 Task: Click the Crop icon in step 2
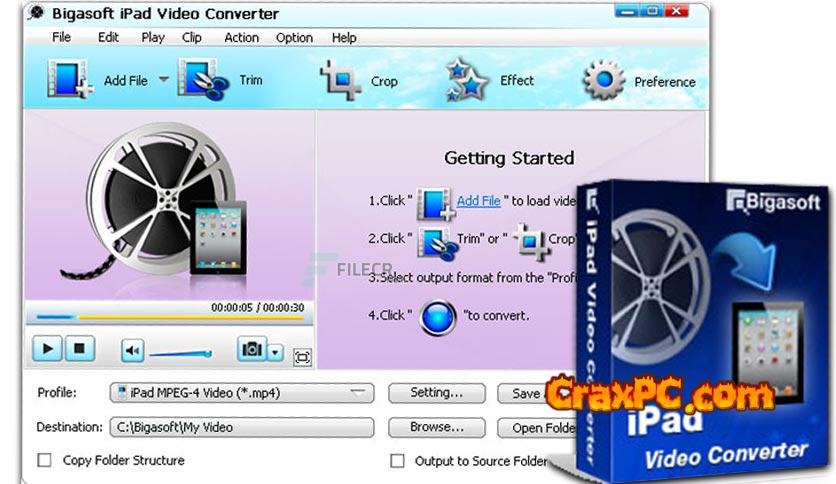point(531,241)
